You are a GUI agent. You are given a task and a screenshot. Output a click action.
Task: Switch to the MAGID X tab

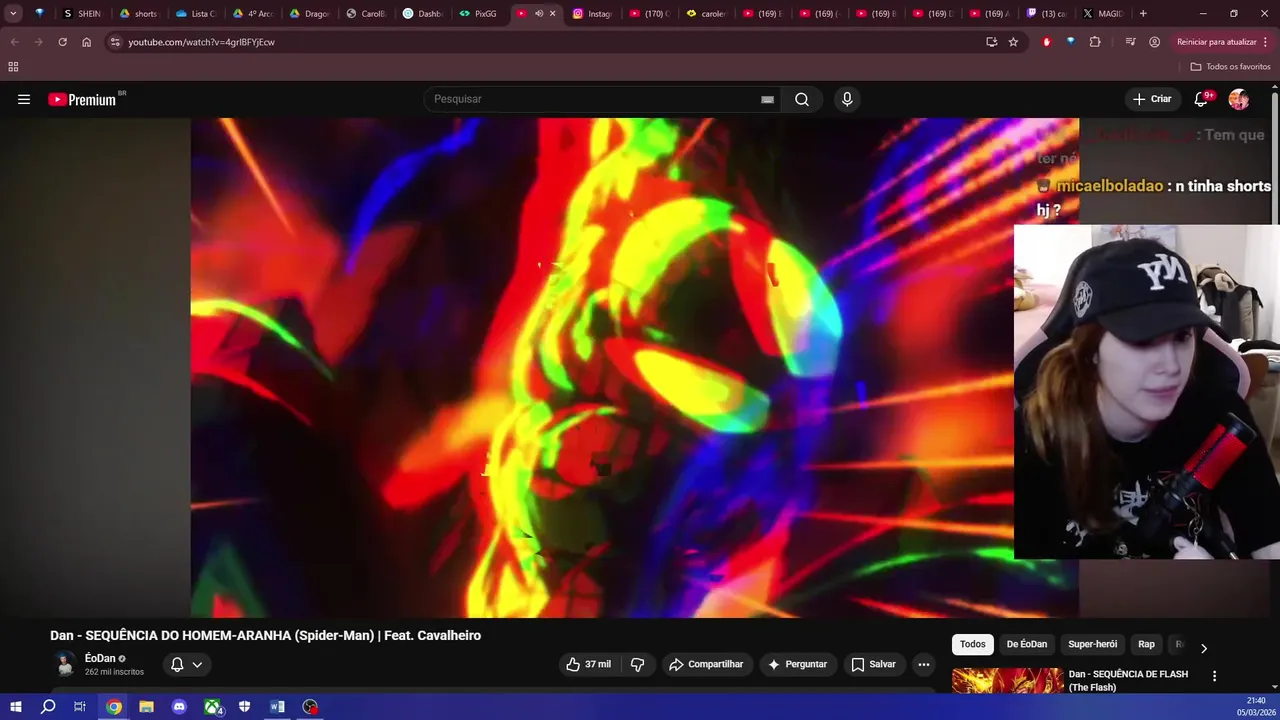(1104, 13)
